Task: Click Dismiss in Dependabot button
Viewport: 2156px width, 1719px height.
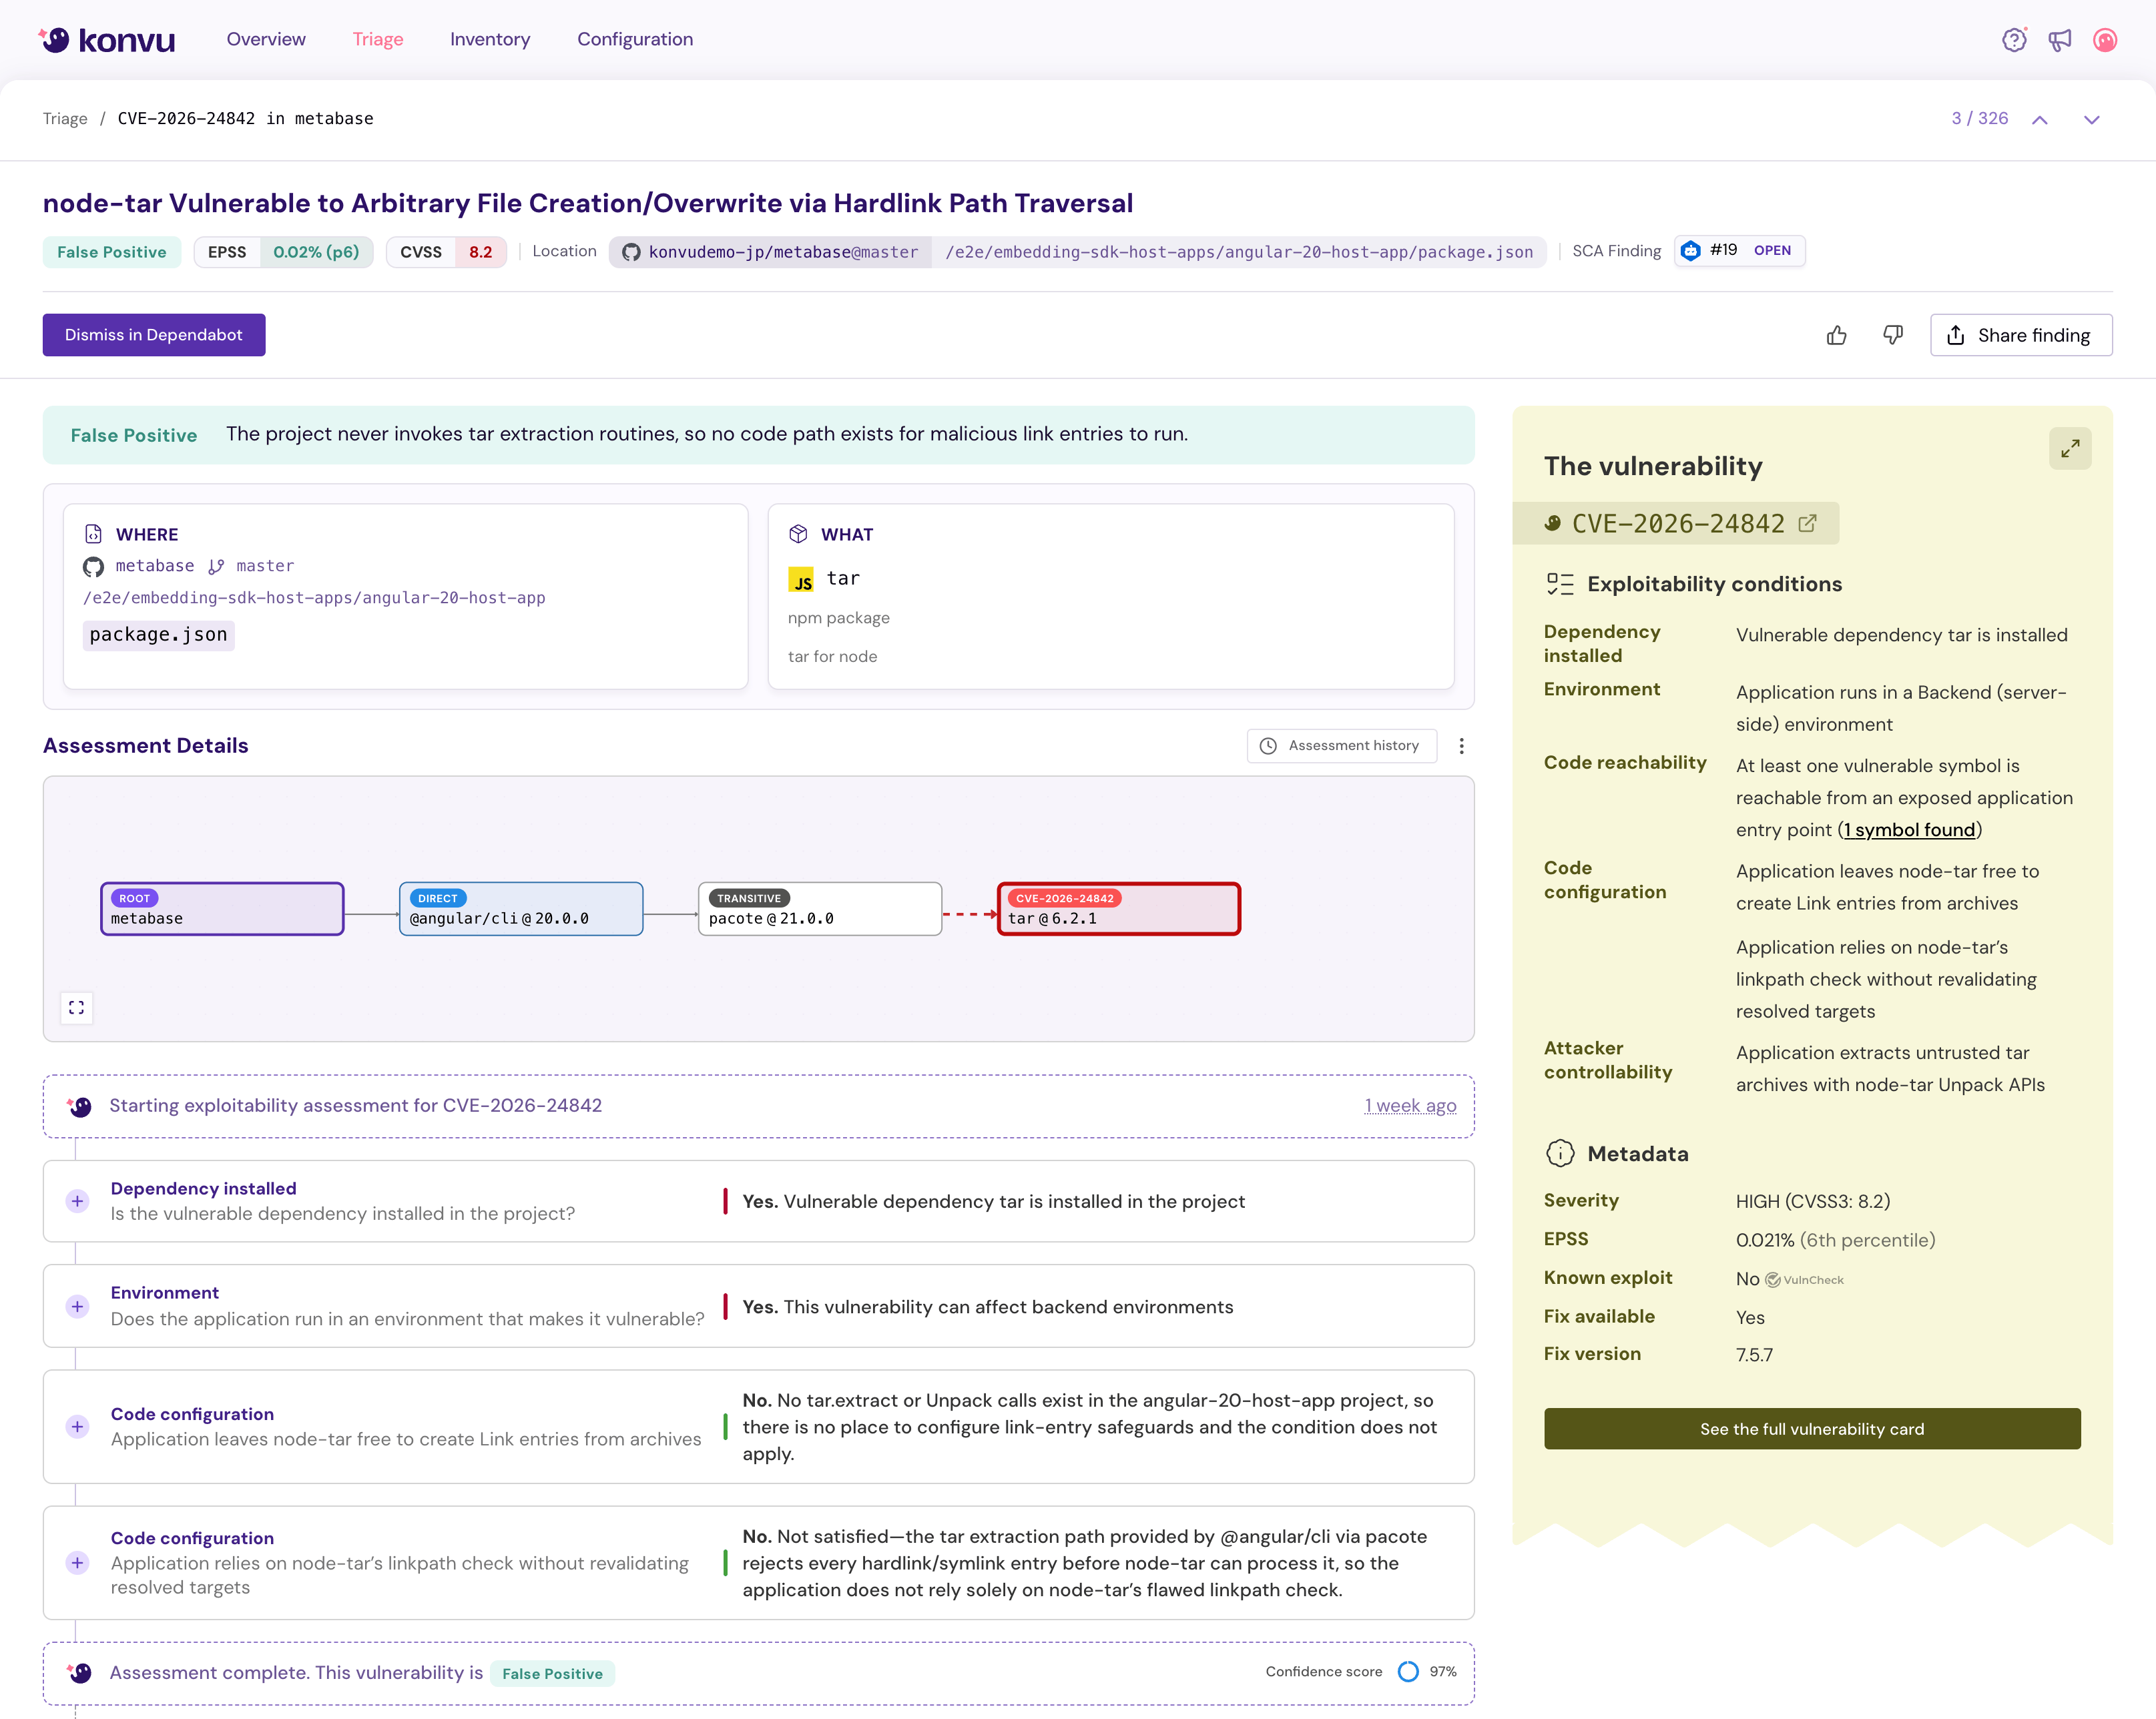Action: coord(153,335)
